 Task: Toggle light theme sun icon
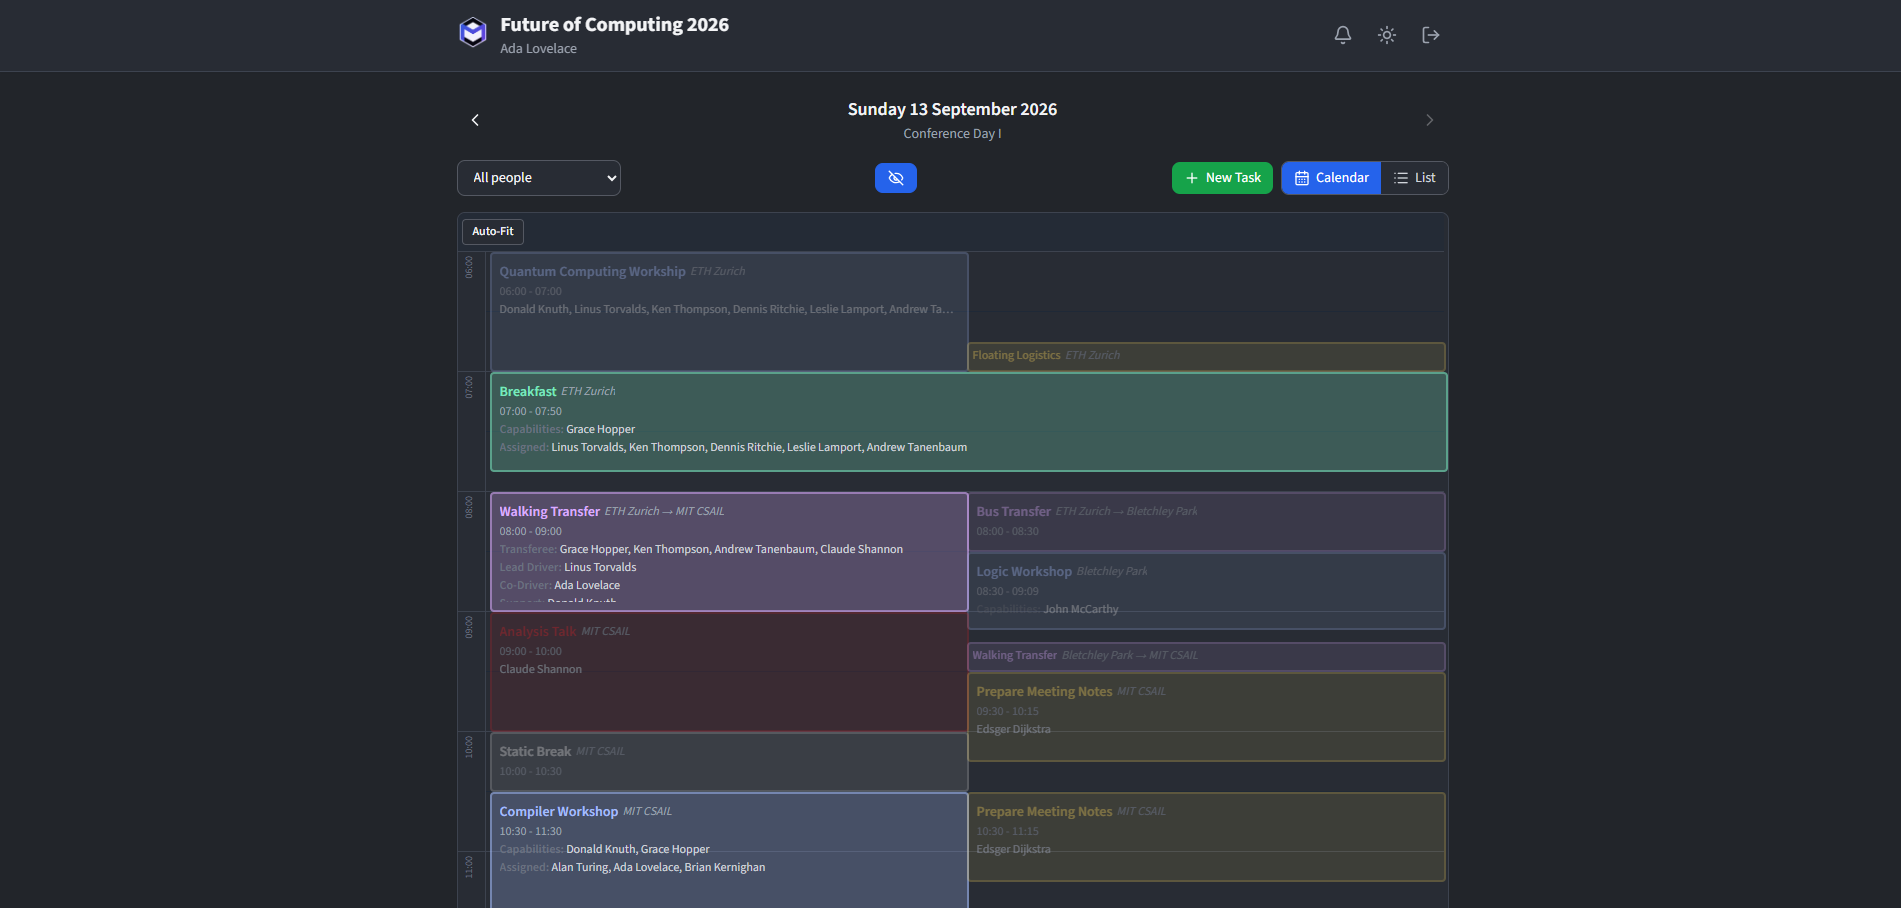click(x=1387, y=35)
